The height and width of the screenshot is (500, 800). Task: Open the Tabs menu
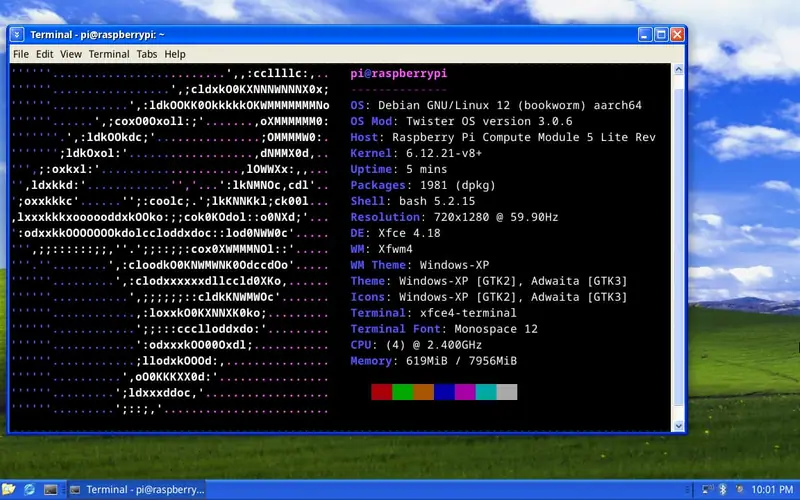coord(147,54)
